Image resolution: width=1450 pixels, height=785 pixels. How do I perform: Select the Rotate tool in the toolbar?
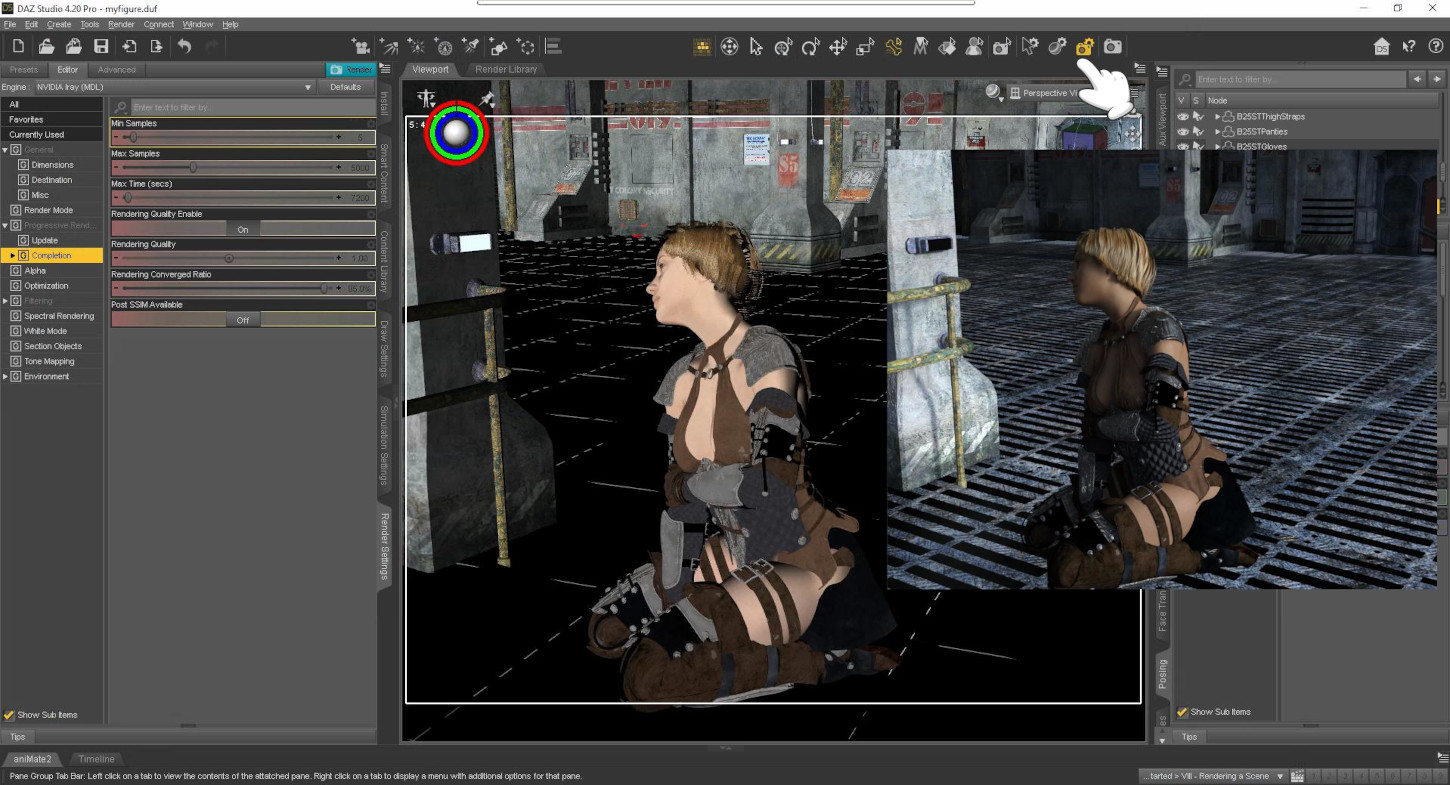point(810,46)
